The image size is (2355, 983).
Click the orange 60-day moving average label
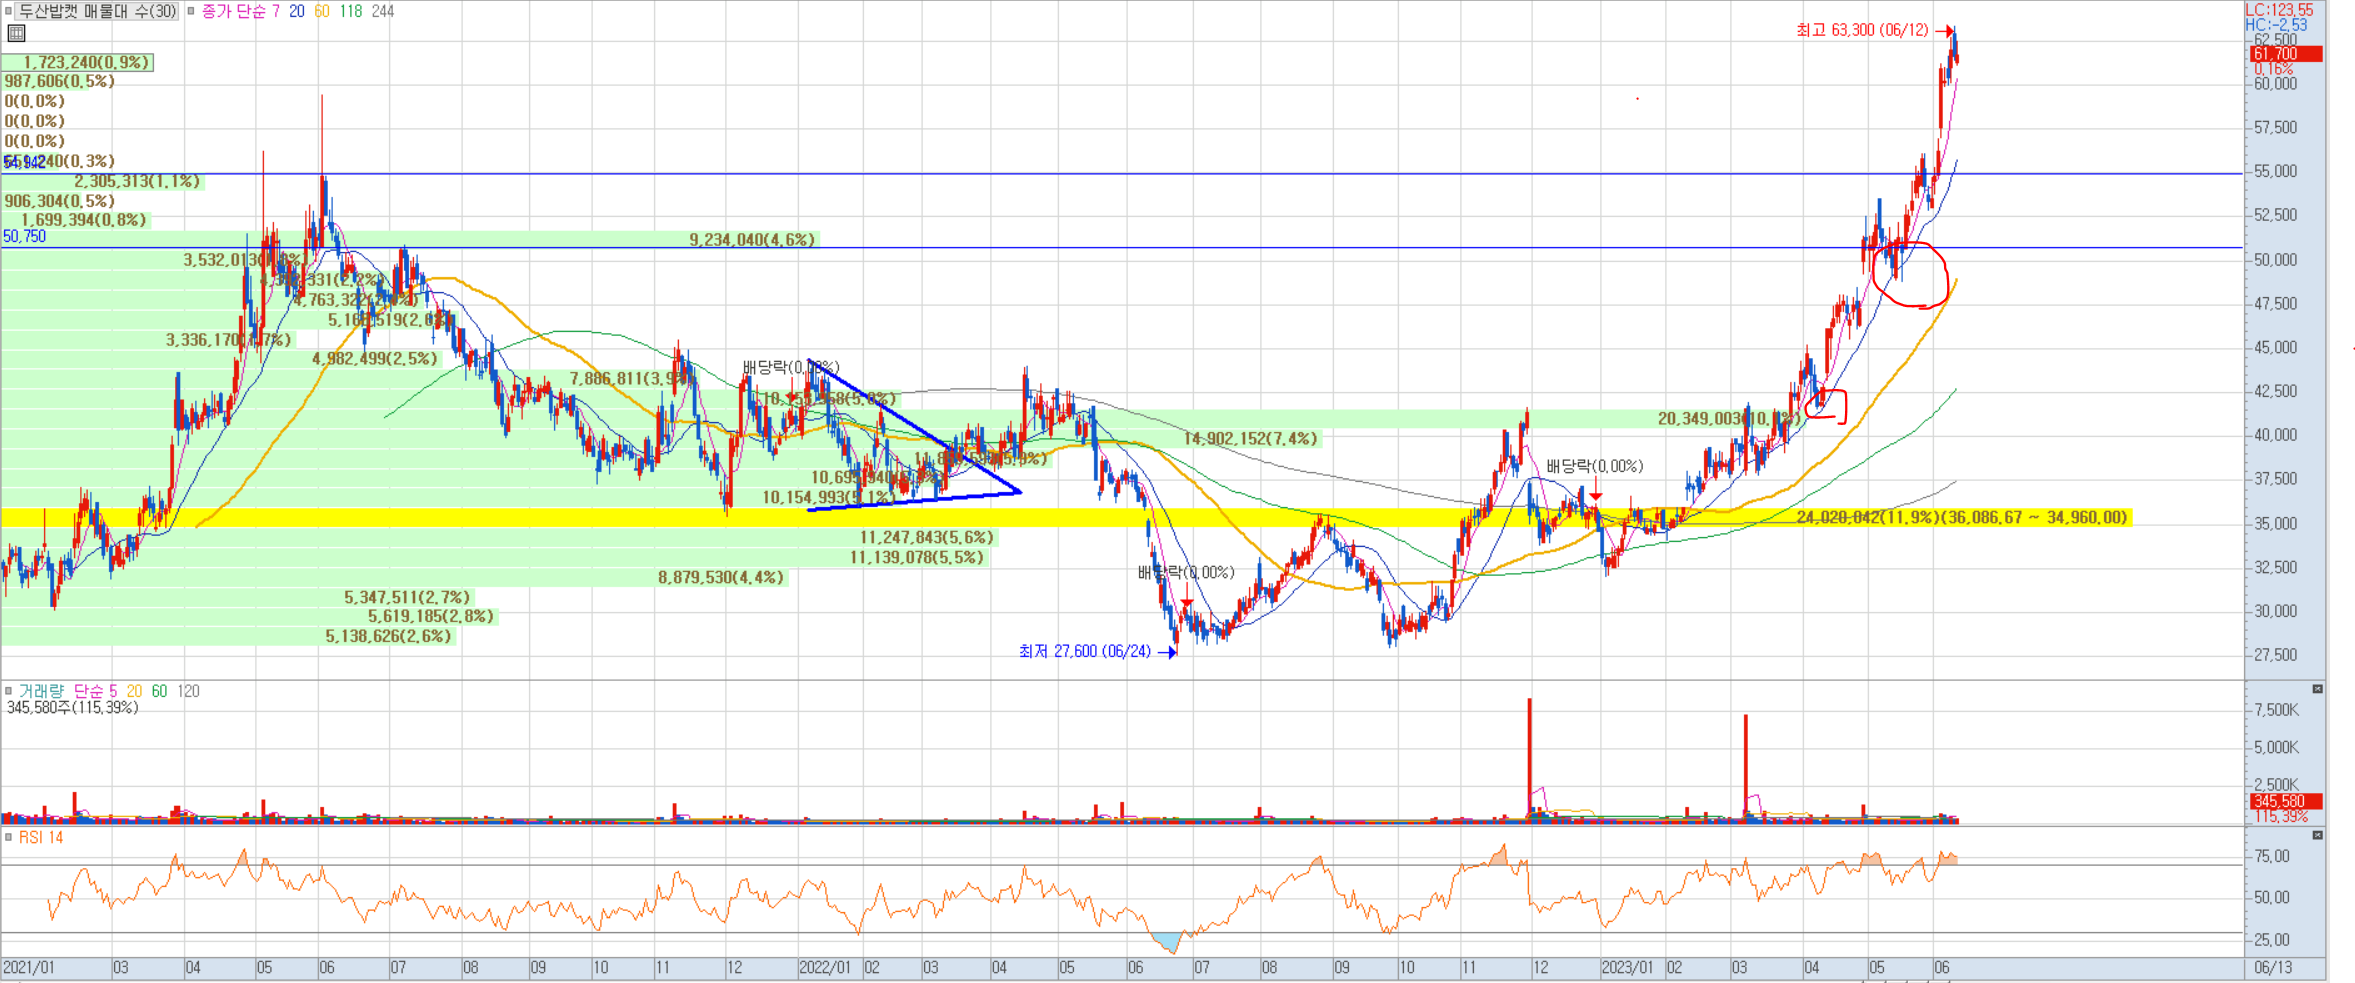tap(322, 12)
